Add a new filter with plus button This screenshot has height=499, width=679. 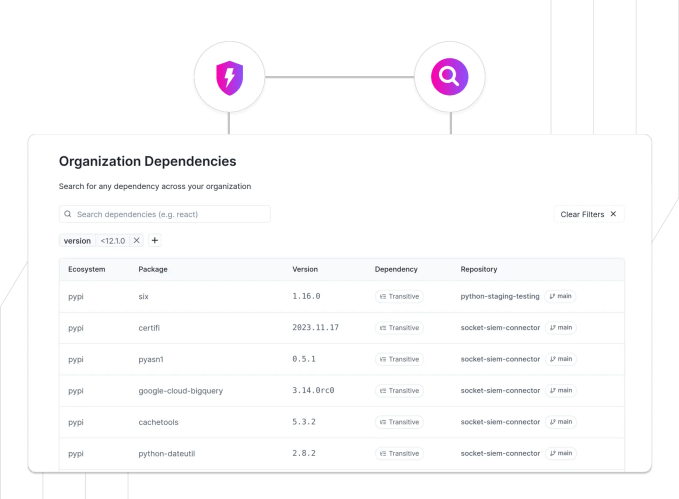(154, 240)
